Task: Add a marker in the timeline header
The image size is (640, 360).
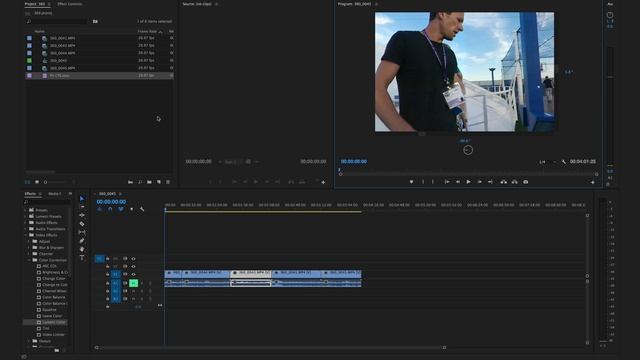Action: [x=131, y=209]
